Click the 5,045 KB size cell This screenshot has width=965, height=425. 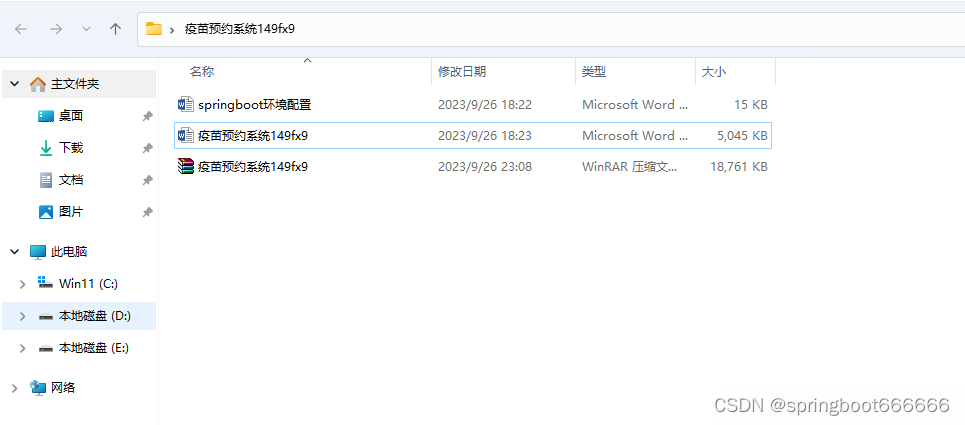point(742,135)
